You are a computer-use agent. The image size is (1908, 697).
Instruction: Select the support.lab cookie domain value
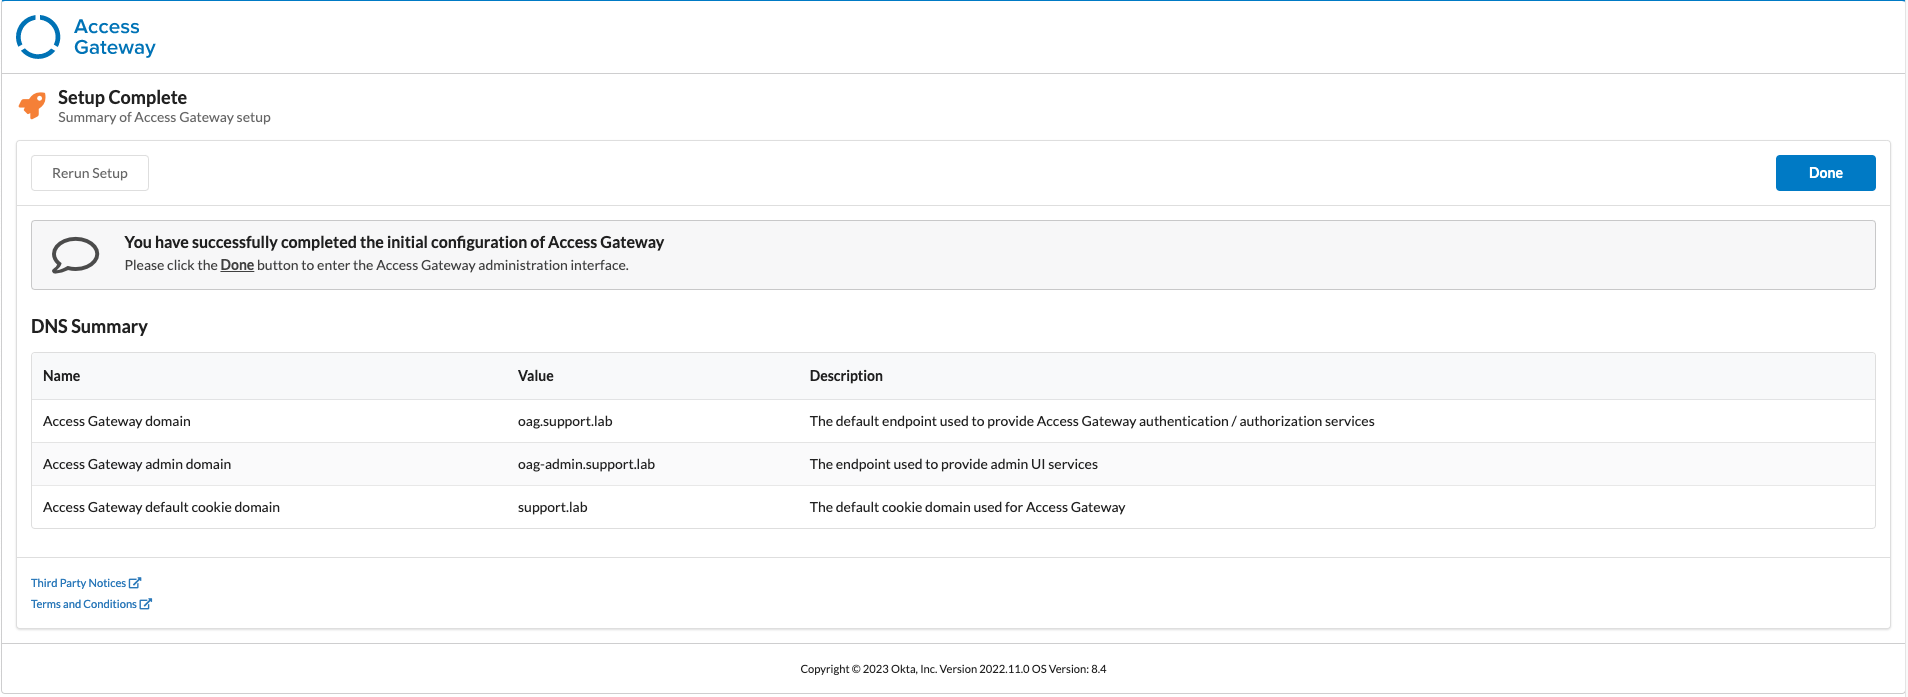tap(552, 507)
